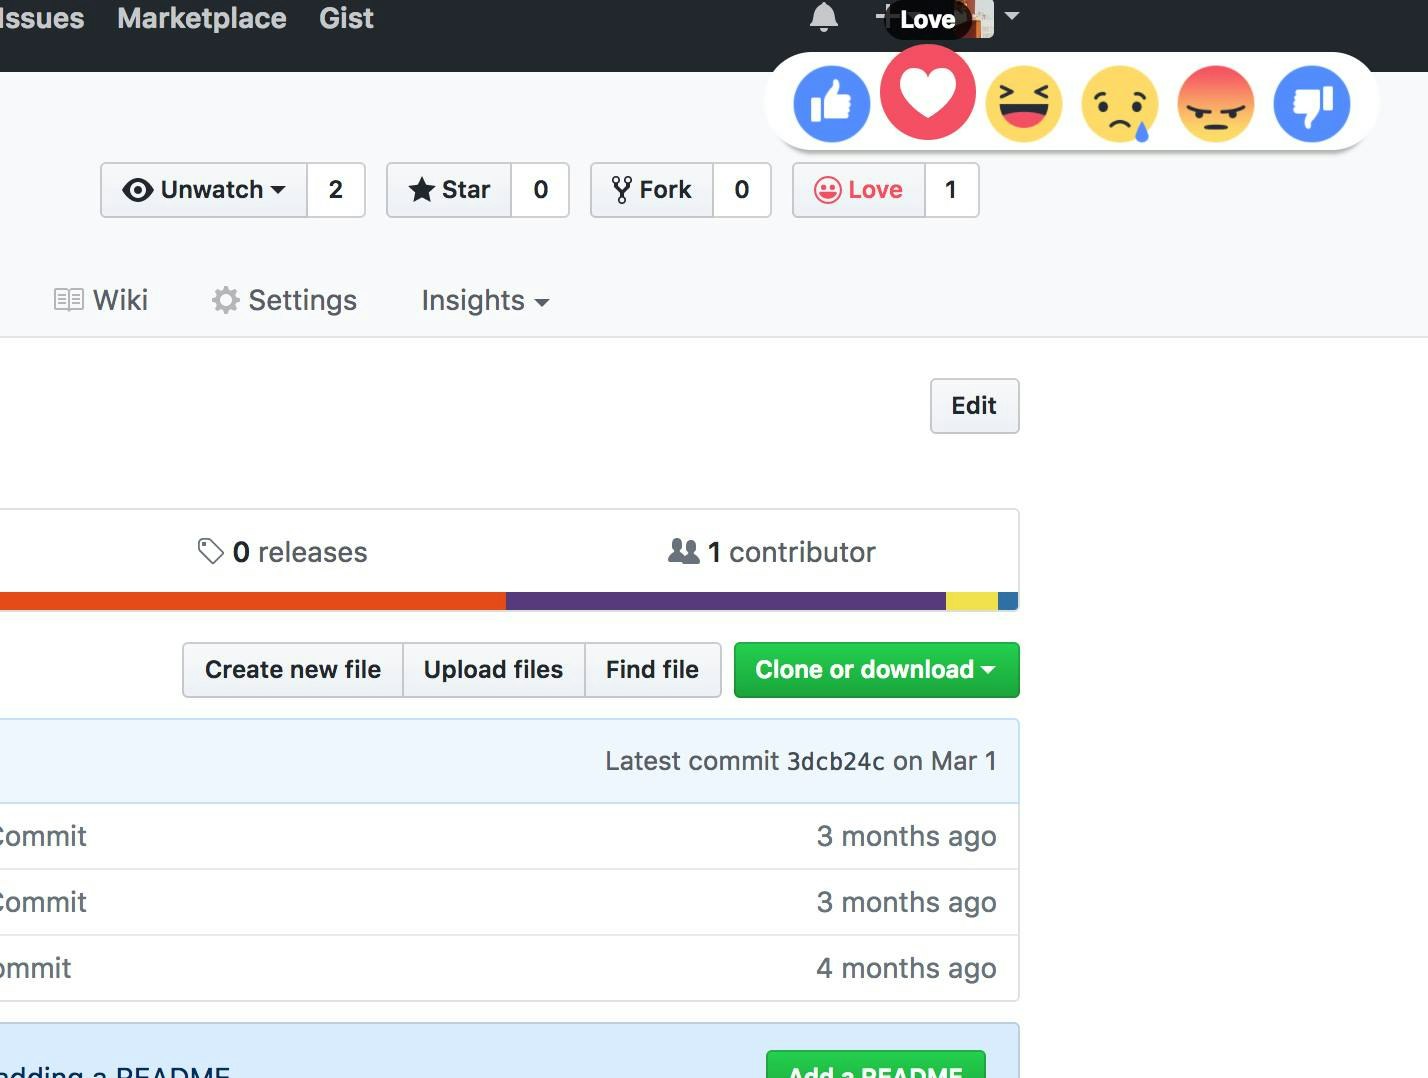Toggle the Love reaction on the repo
This screenshot has height=1078, width=1428.
pos(857,189)
